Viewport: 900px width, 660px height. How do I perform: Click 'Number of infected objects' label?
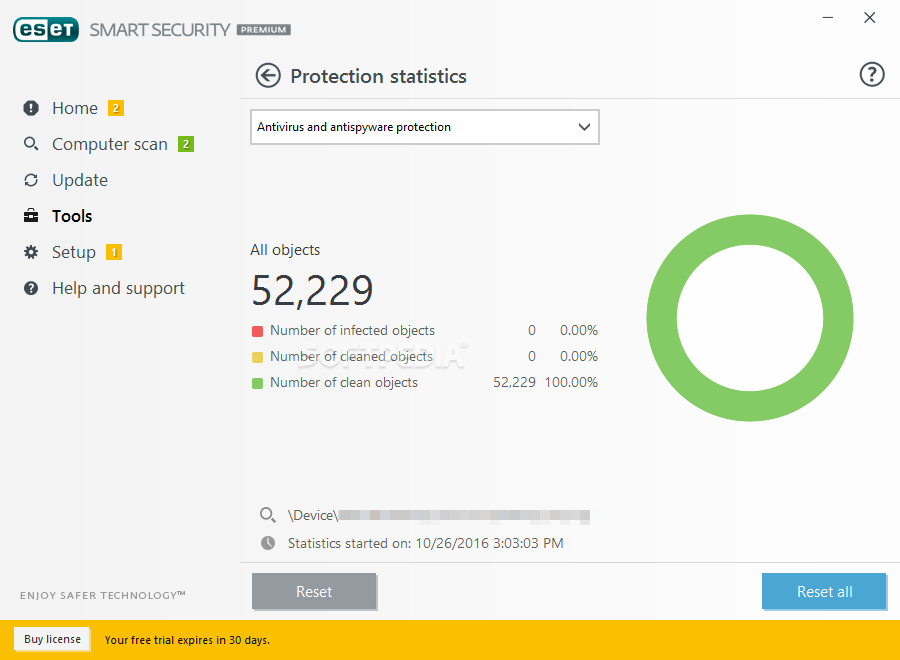(x=352, y=331)
